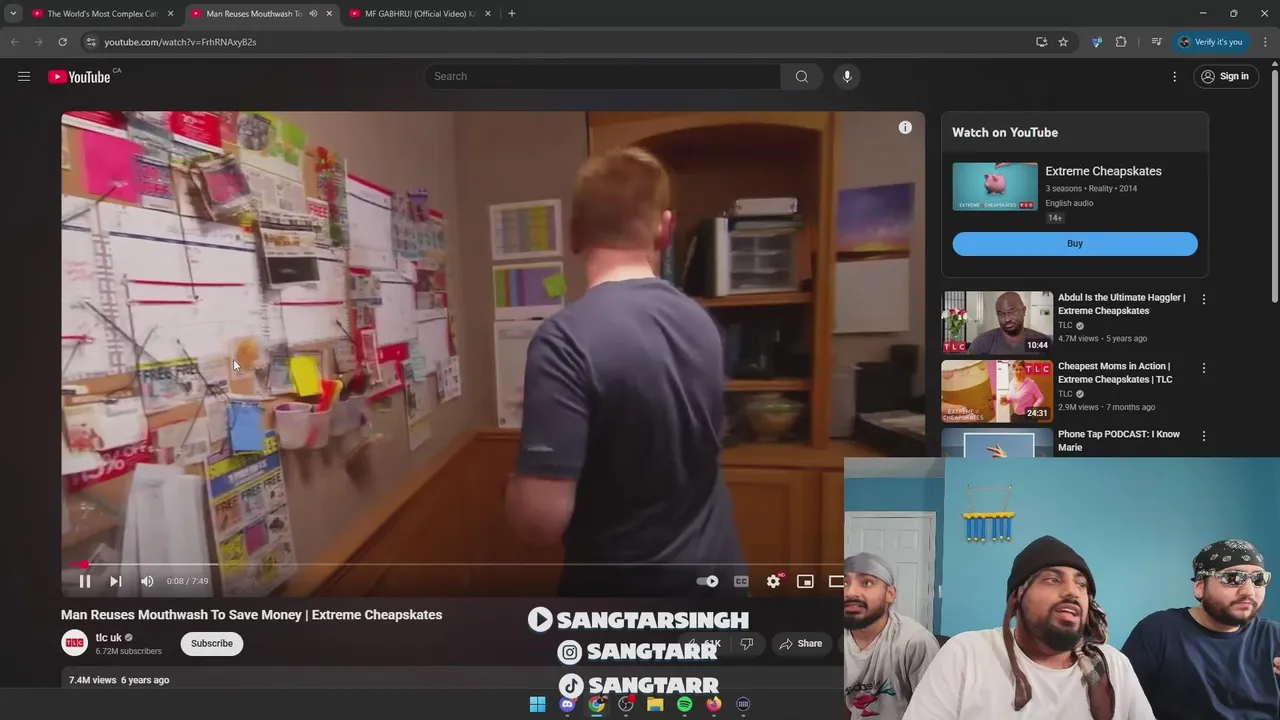Switch to miniplayer mode
Image resolution: width=1280 pixels, height=720 pixels.
(x=805, y=581)
